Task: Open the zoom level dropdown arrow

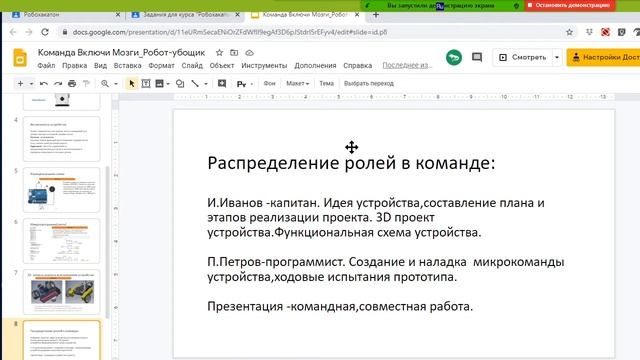Action: point(116,84)
